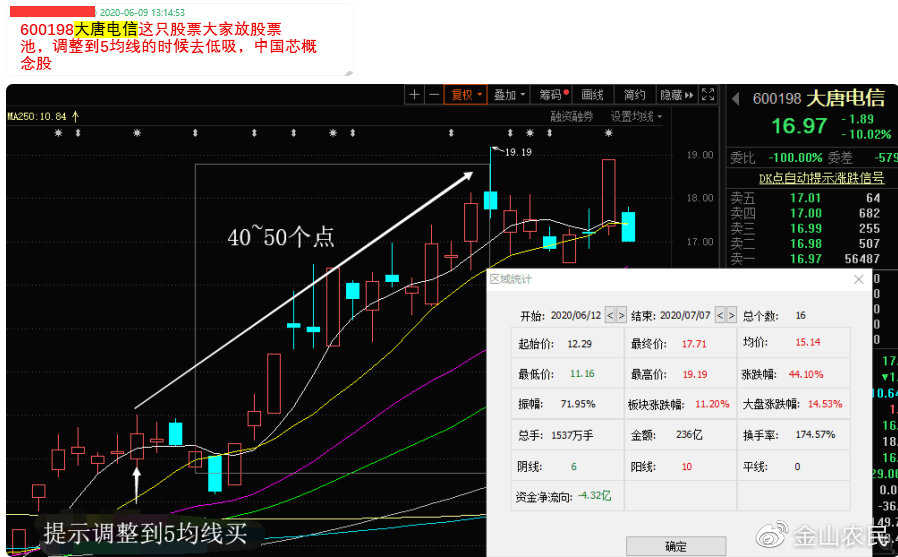Open the 叠加 overlay dropdown
This screenshot has width=898, height=557.
[x=509, y=95]
